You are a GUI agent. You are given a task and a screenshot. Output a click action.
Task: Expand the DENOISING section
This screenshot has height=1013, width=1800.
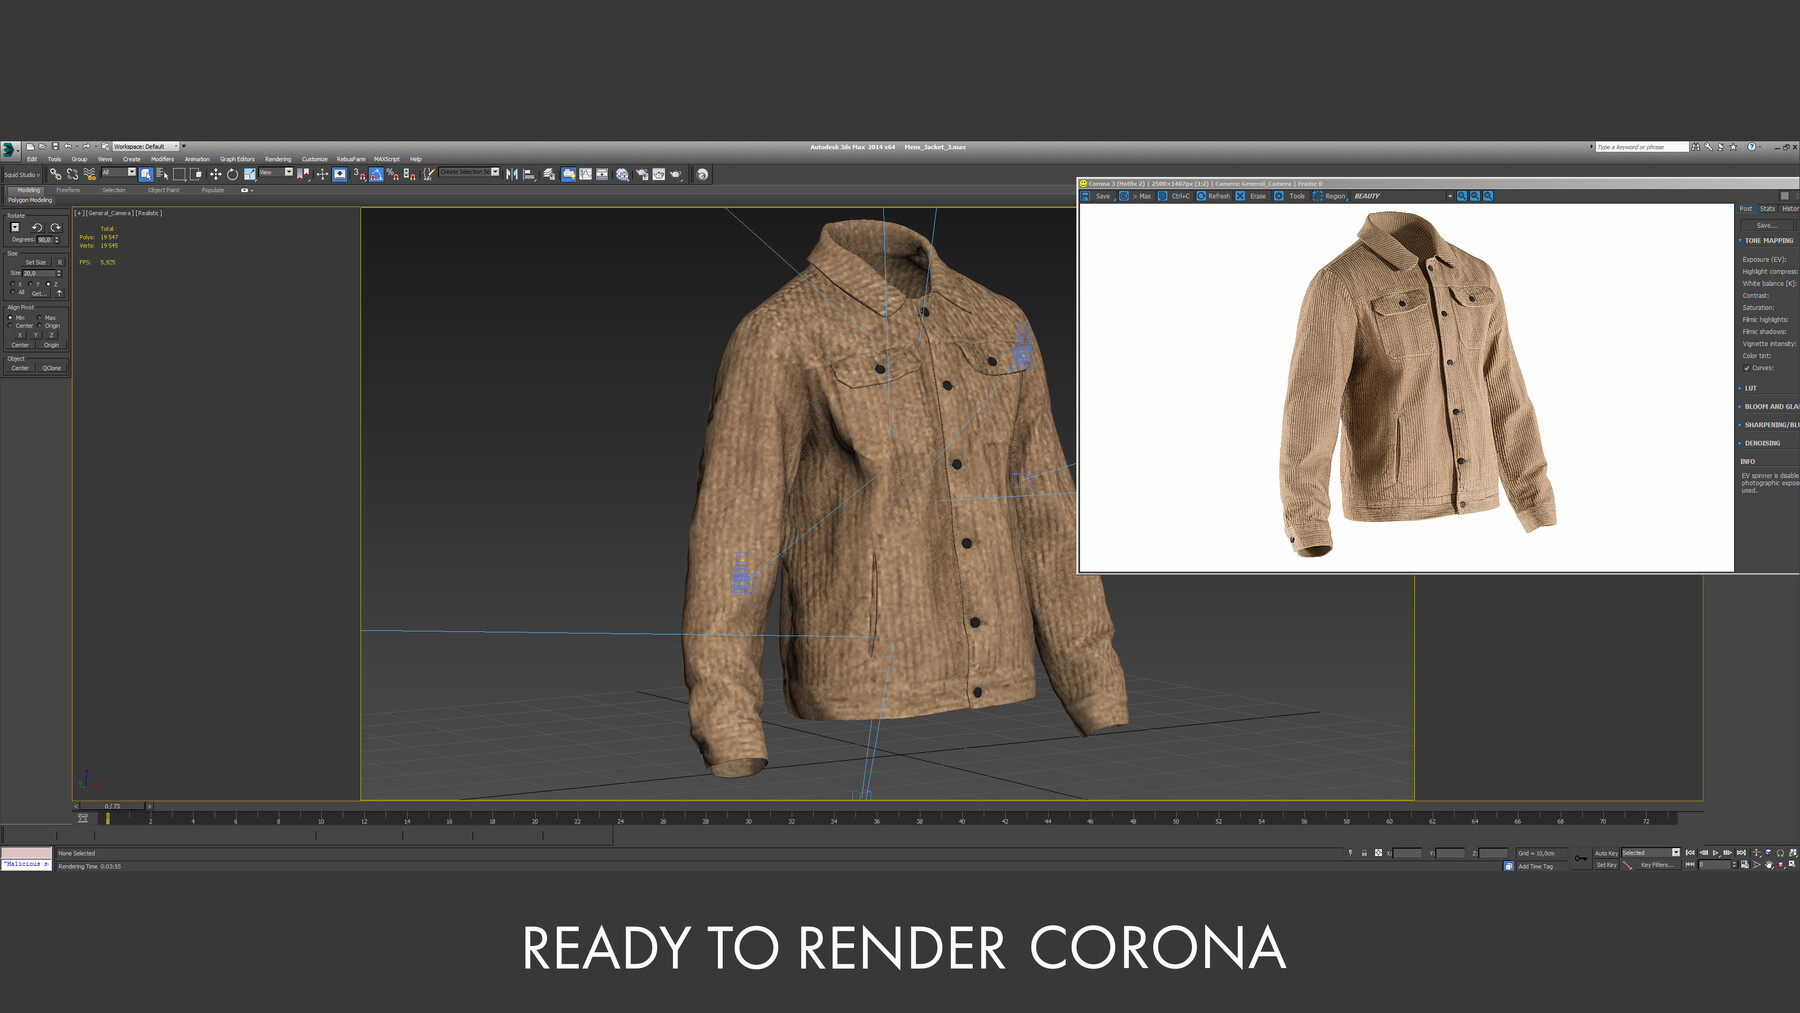[1760, 443]
